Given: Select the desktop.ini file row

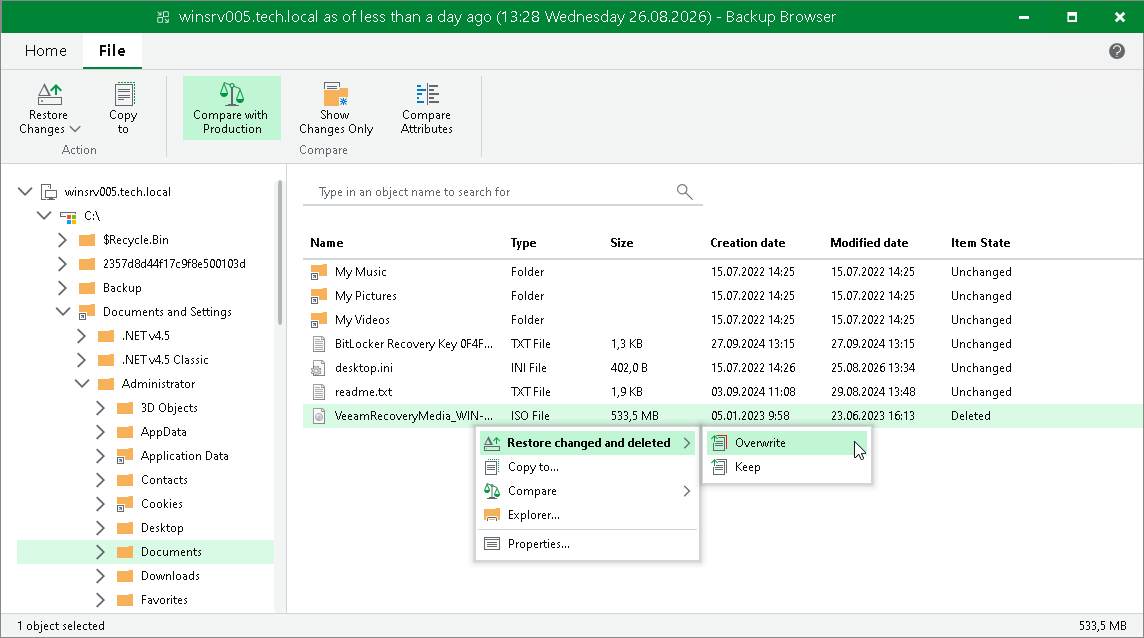Looking at the screenshot, I should [x=722, y=368].
